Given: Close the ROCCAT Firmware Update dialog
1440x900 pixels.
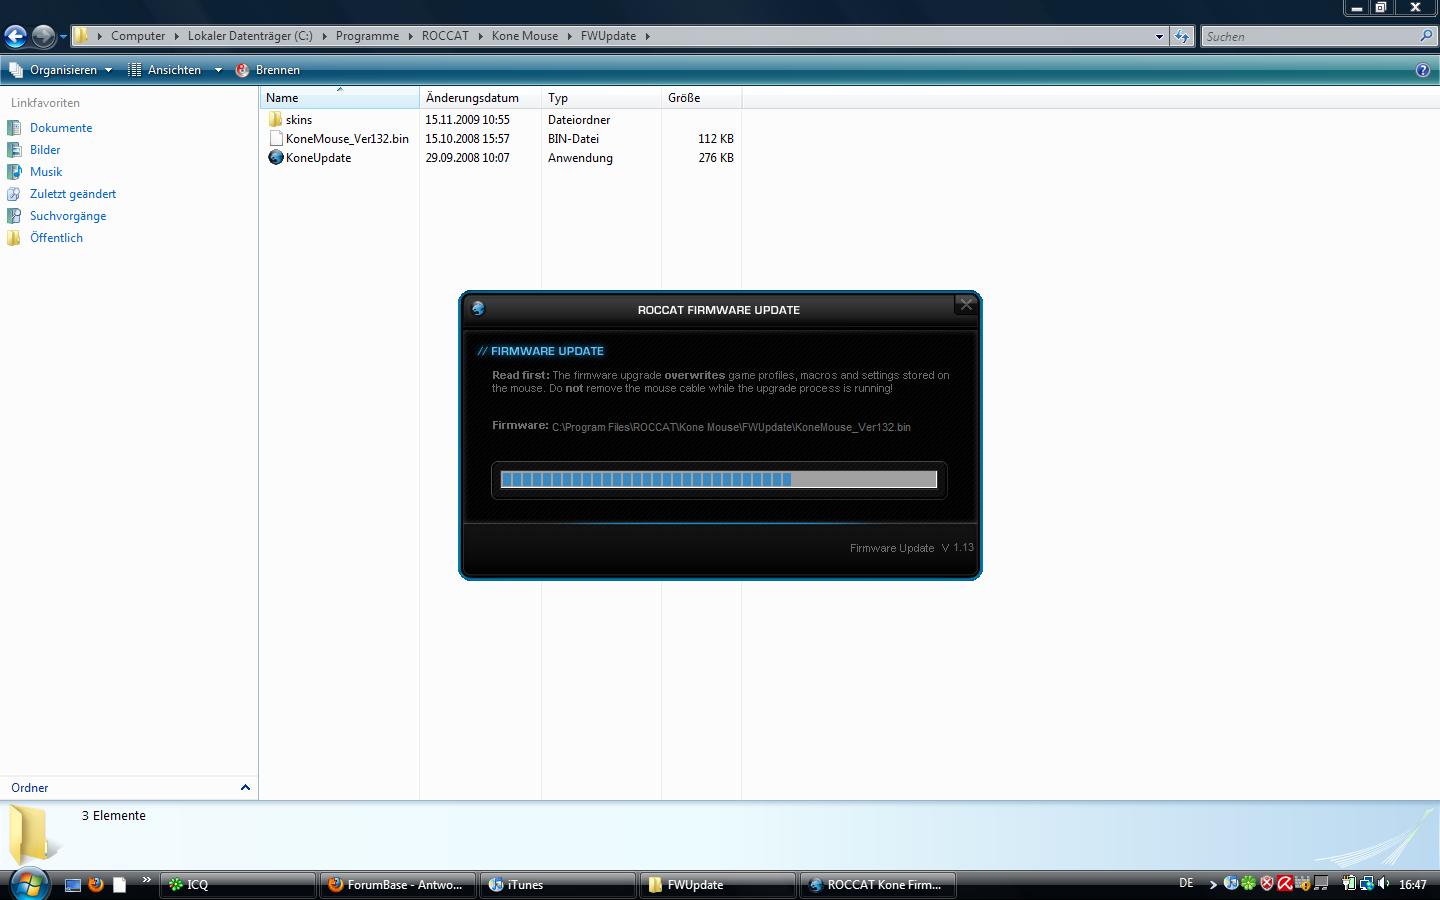Looking at the screenshot, I should pyautogui.click(x=966, y=305).
